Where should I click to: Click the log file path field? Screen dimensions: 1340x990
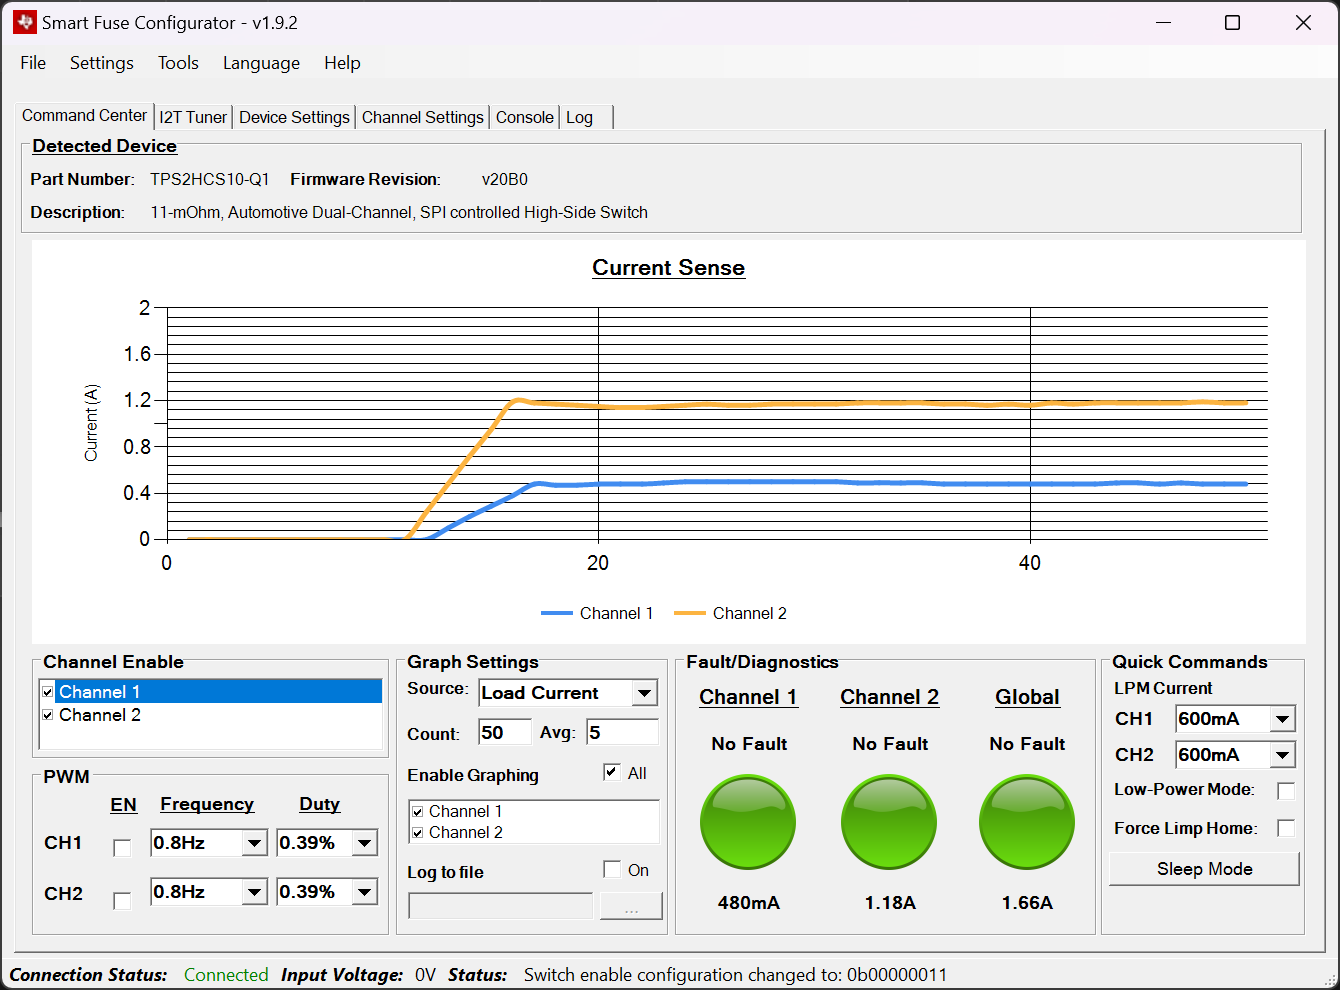501,906
